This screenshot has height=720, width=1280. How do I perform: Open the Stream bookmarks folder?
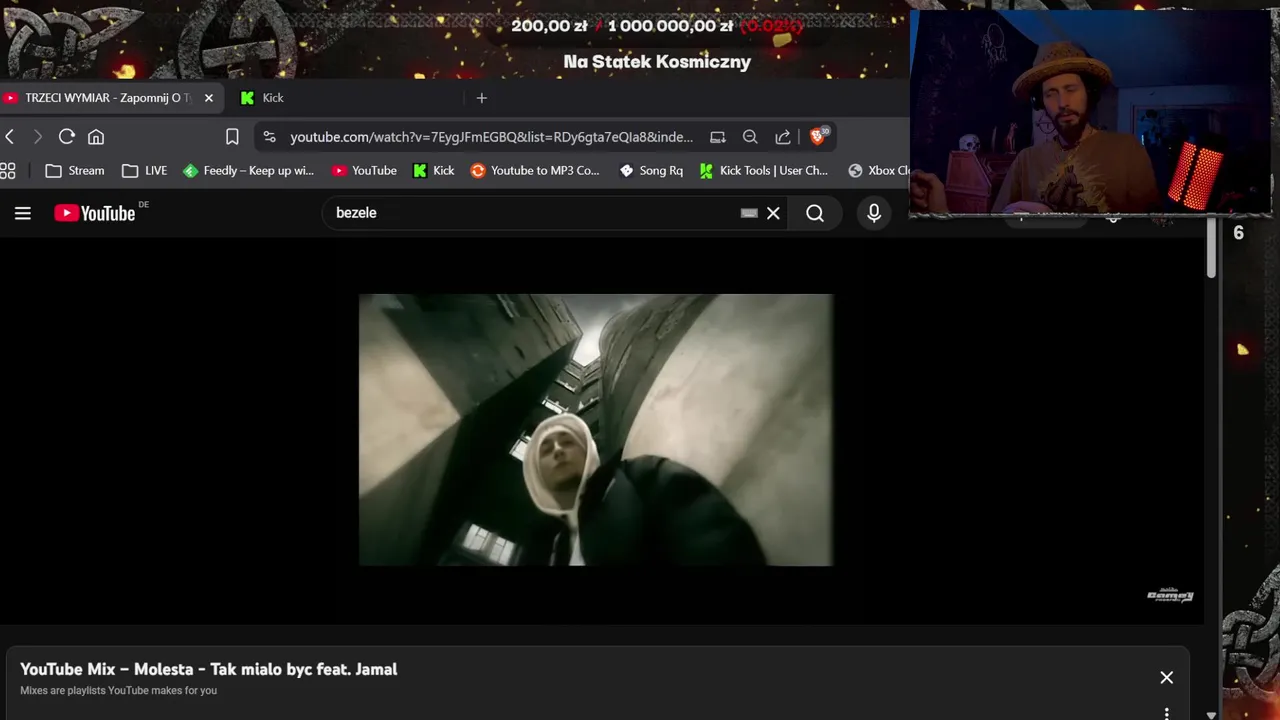click(75, 171)
